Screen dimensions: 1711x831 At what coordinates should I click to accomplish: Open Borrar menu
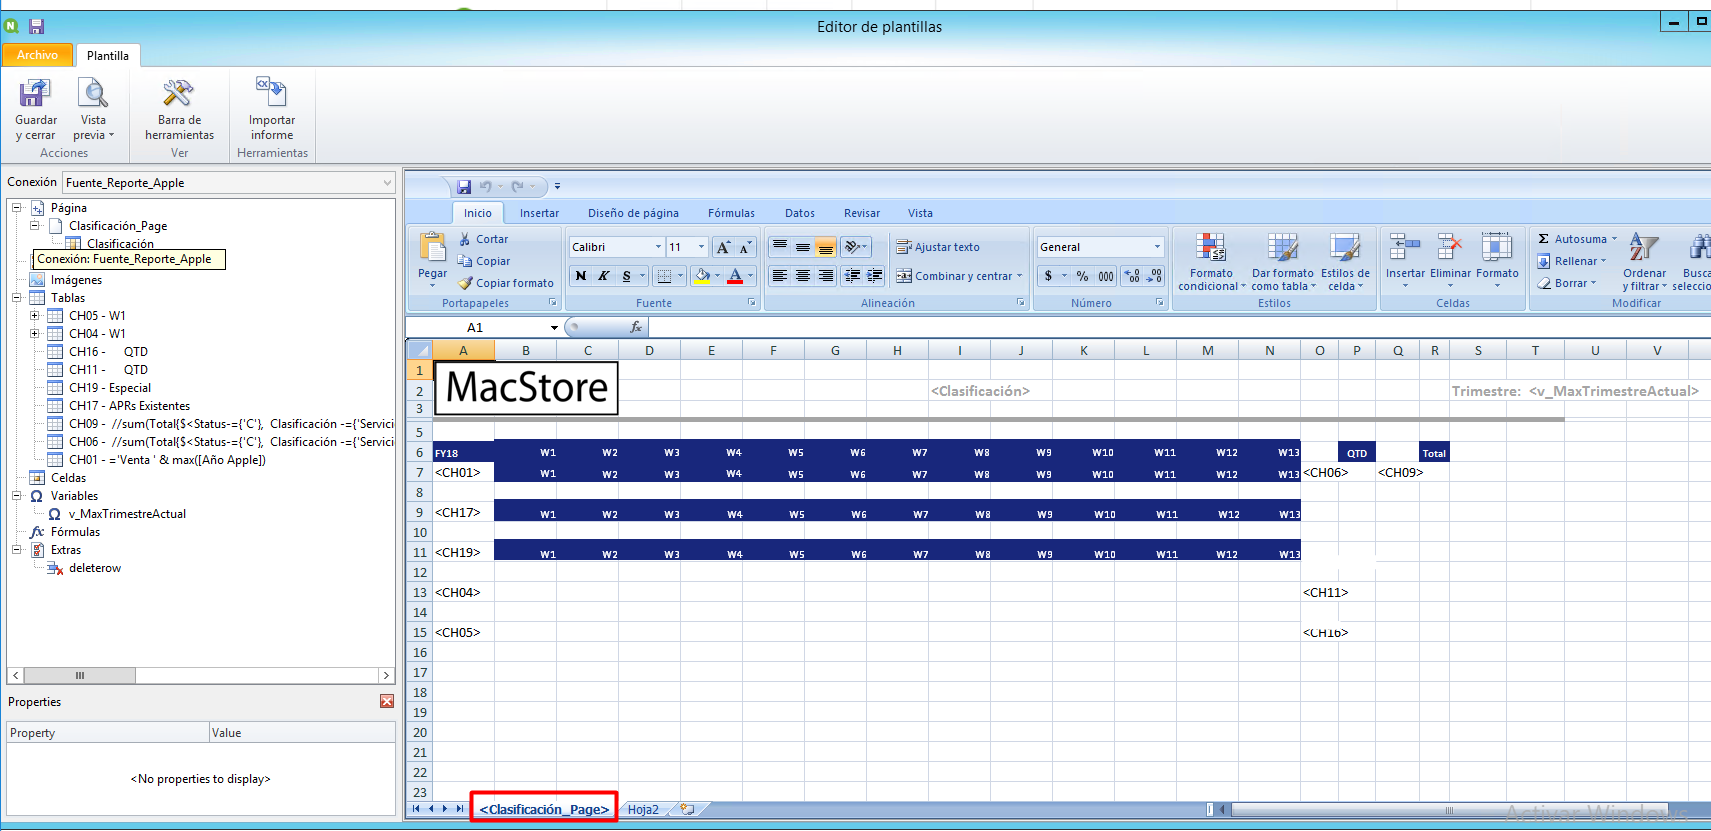click(1567, 283)
